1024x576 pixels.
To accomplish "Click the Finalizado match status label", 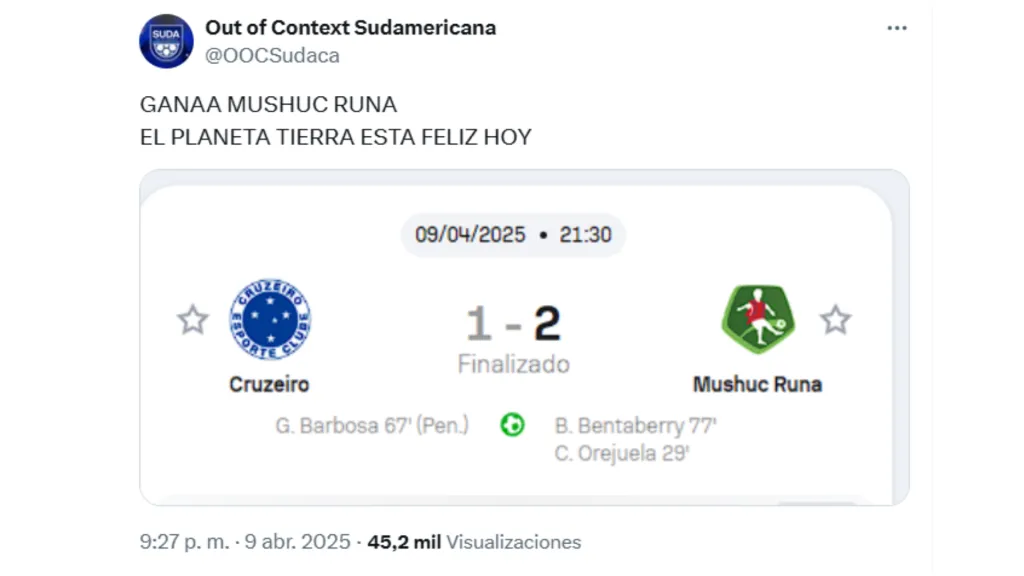I will click(x=513, y=364).
